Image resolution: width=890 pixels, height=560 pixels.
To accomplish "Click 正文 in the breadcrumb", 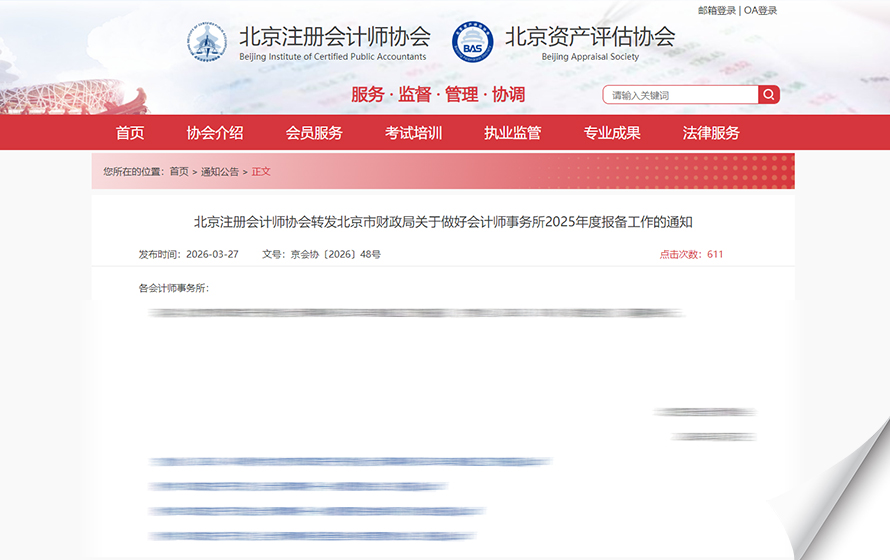I will (261, 172).
